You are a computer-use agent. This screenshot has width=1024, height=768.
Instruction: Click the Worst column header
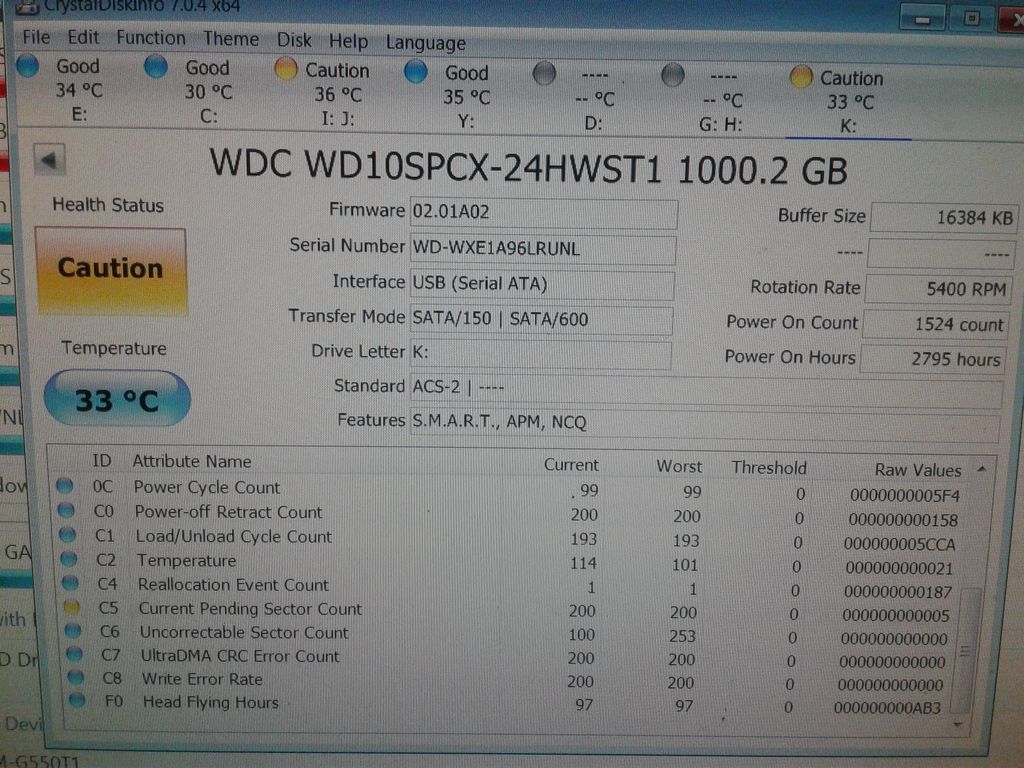click(679, 466)
